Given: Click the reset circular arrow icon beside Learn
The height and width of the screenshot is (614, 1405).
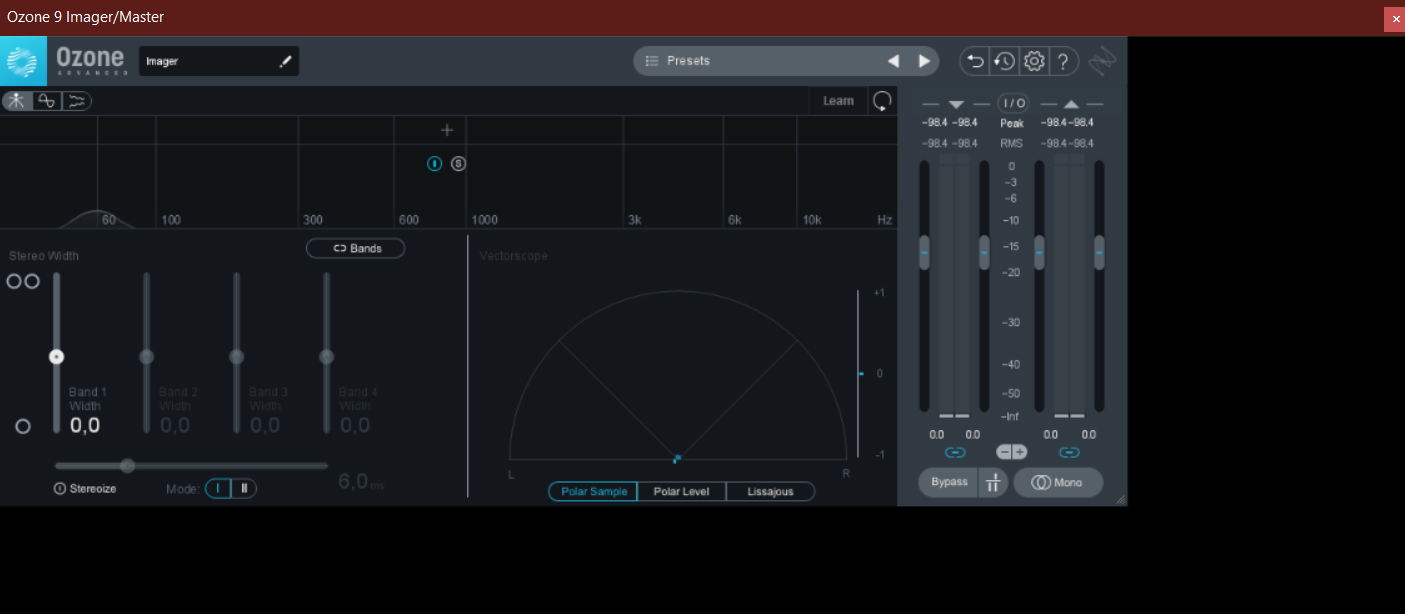Looking at the screenshot, I should pyautogui.click(x=882, y=101).
